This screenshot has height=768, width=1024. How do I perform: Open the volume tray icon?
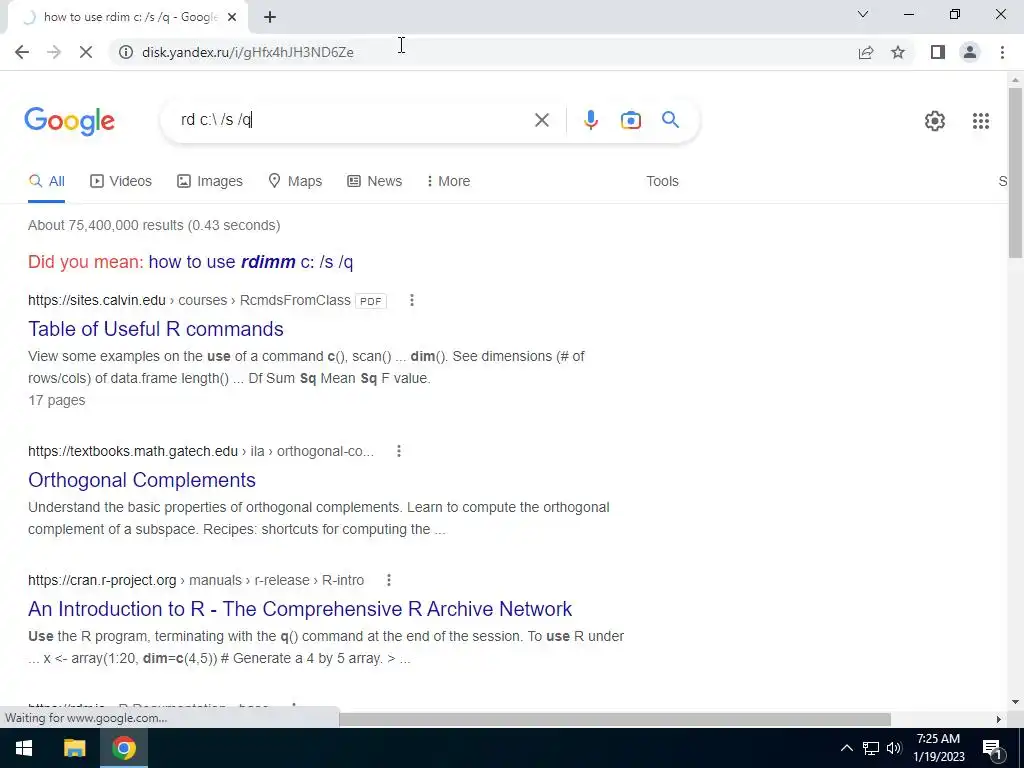895,748
